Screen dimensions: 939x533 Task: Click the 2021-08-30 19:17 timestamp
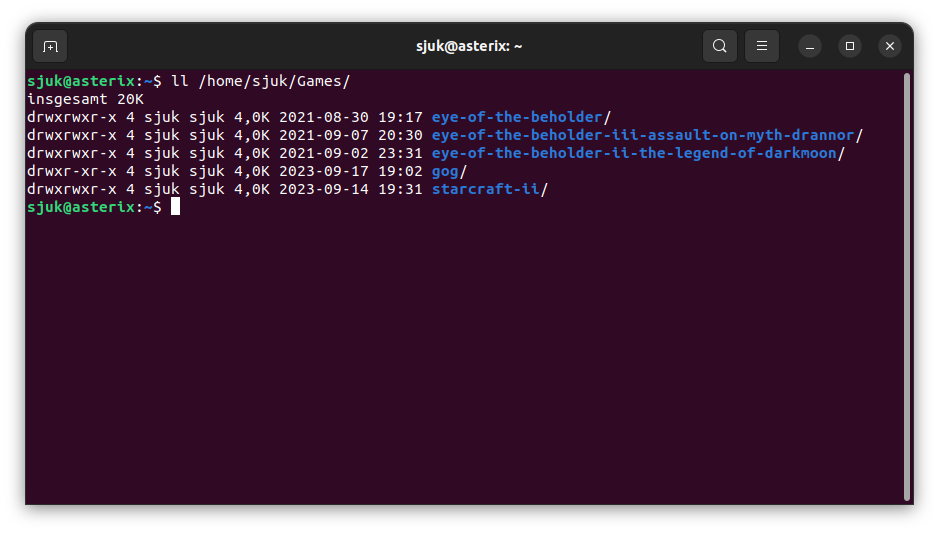(x=352, y=117)
